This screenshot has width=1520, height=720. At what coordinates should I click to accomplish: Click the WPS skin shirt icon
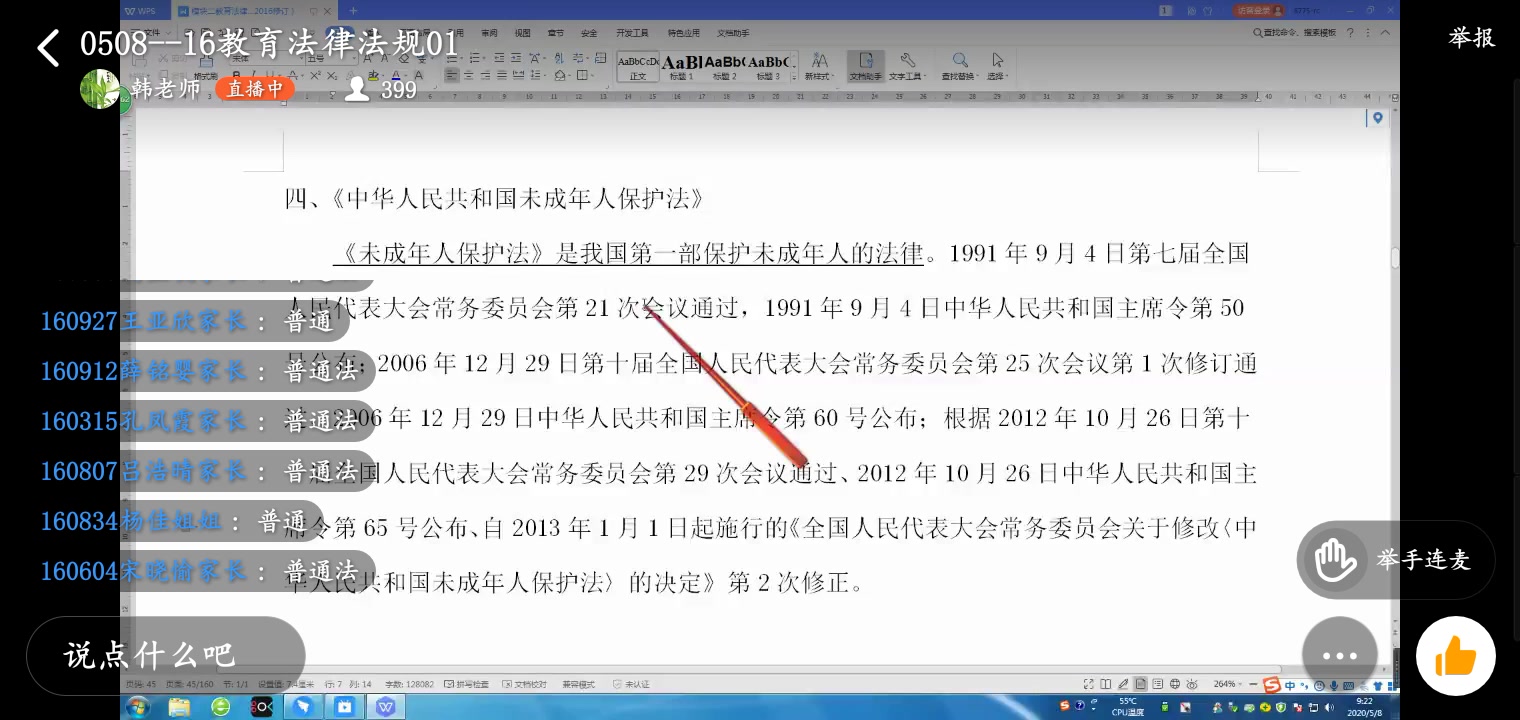point(1207,11)
